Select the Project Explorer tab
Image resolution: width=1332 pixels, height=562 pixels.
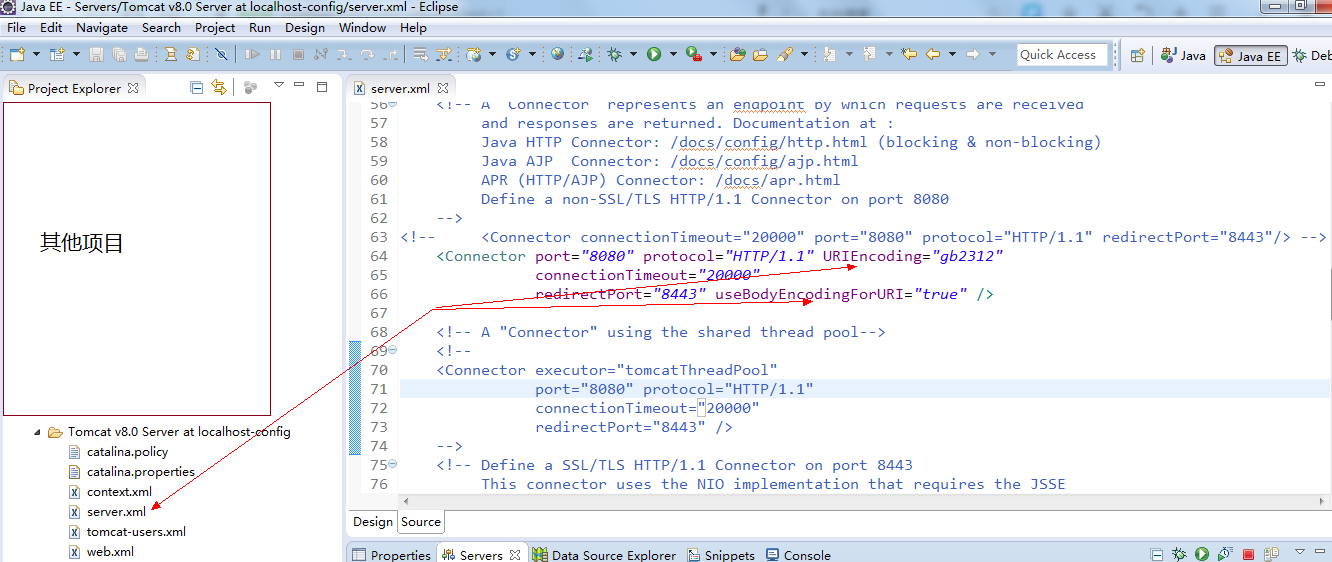tap(74, 88)
